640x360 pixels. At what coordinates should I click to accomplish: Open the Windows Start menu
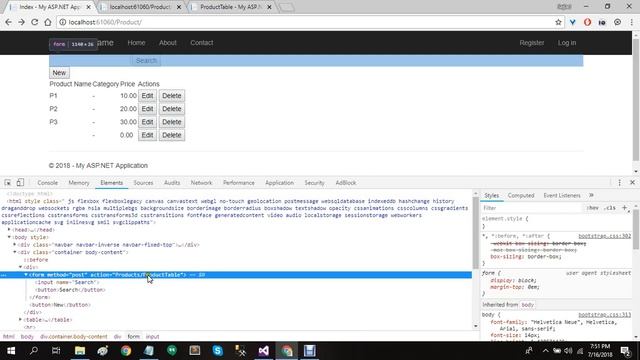(x=11, y=351)
